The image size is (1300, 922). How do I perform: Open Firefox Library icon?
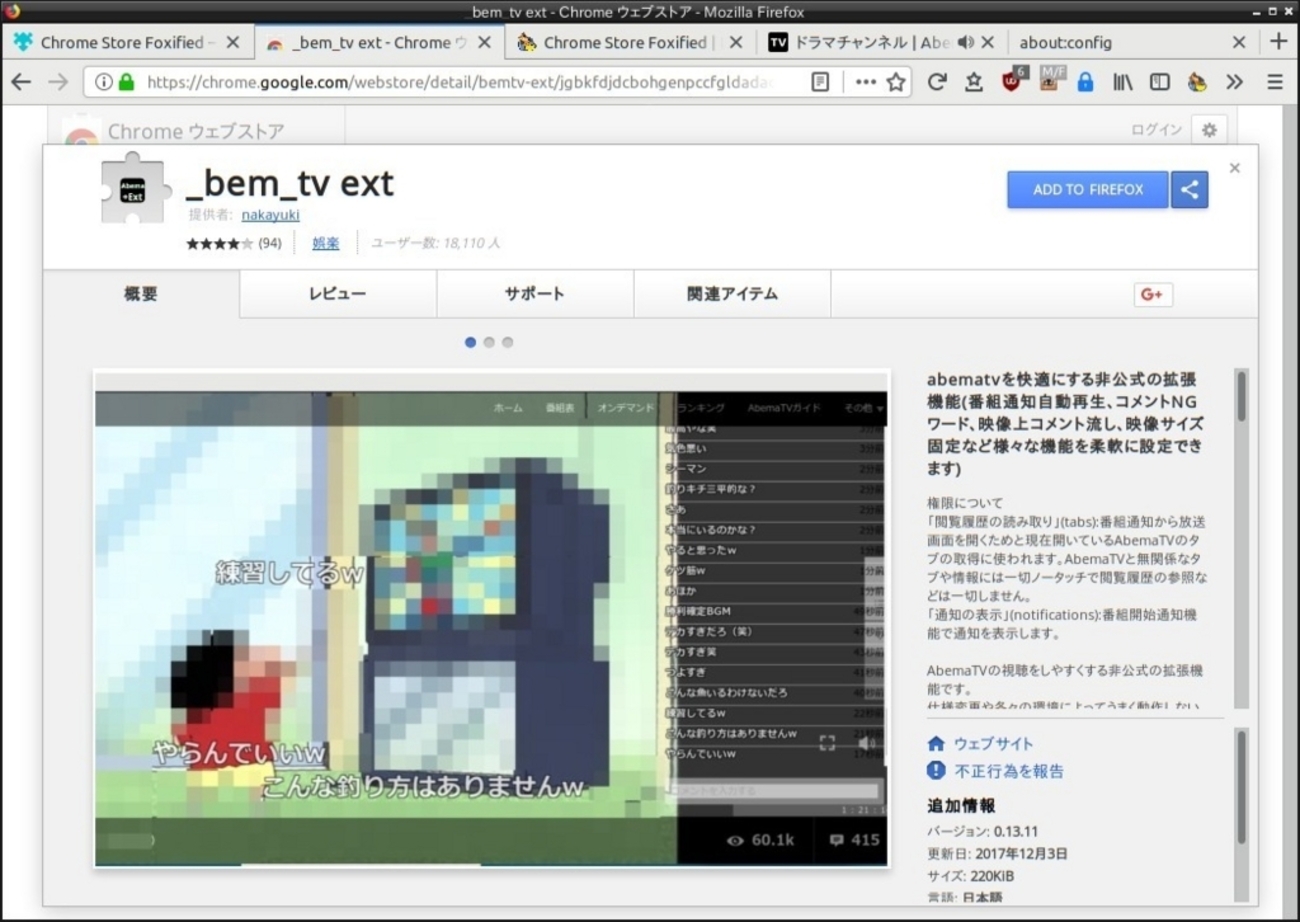pos(1123,82)
